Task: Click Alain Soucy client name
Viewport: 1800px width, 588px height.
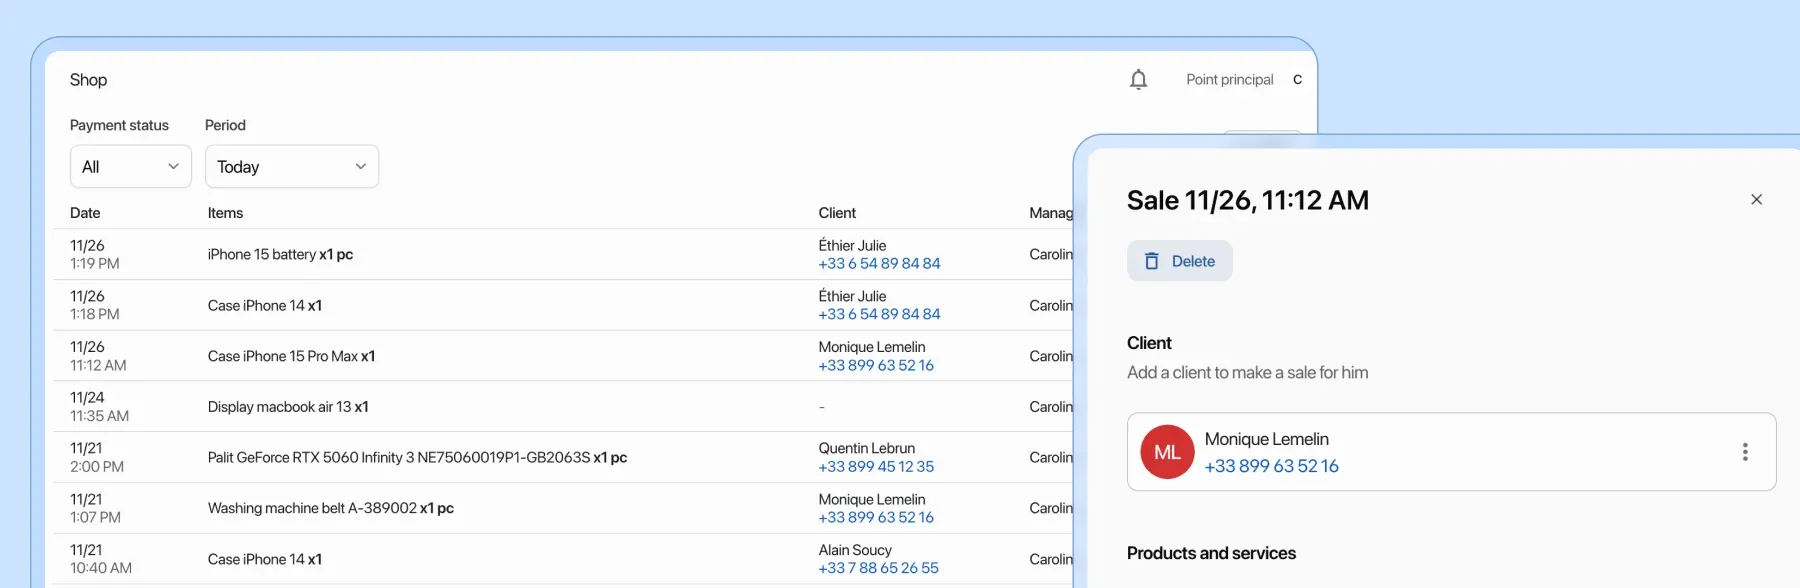Action: 855,550
